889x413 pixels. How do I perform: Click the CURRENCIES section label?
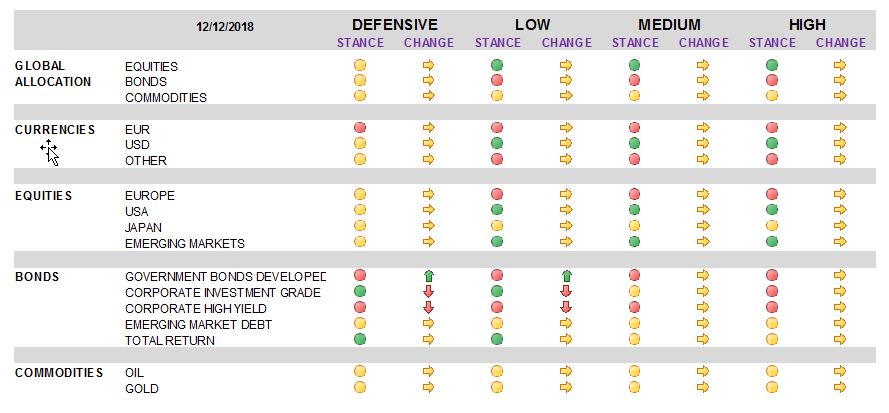click(x=55, y=130)
